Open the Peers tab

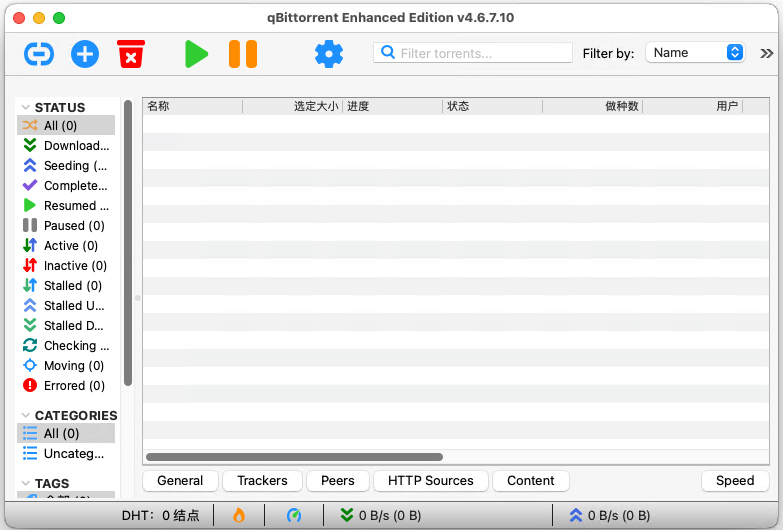[338, 481]
